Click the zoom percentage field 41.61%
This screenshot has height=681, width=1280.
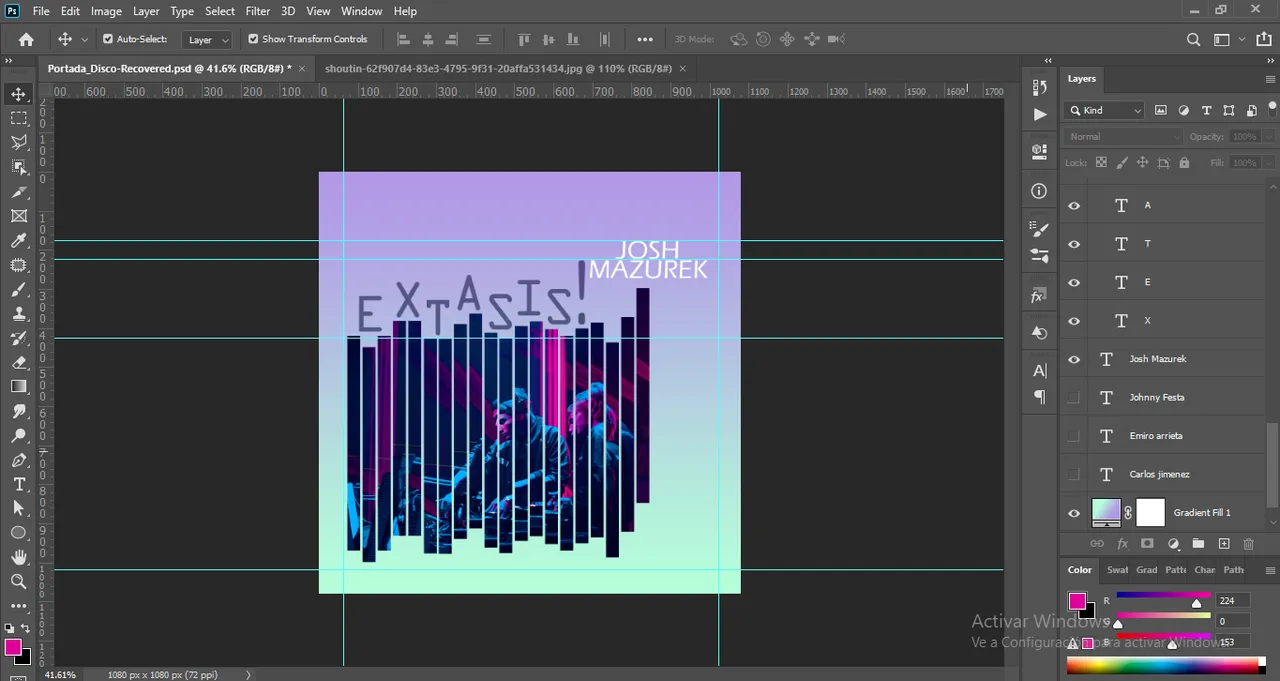(x=61, y=675)
